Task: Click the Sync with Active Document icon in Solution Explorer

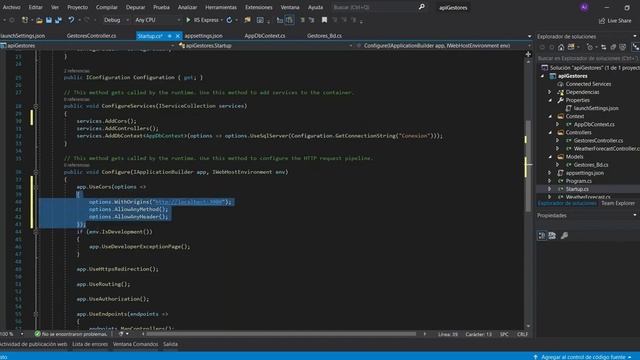Action: (x=604, y=47)
